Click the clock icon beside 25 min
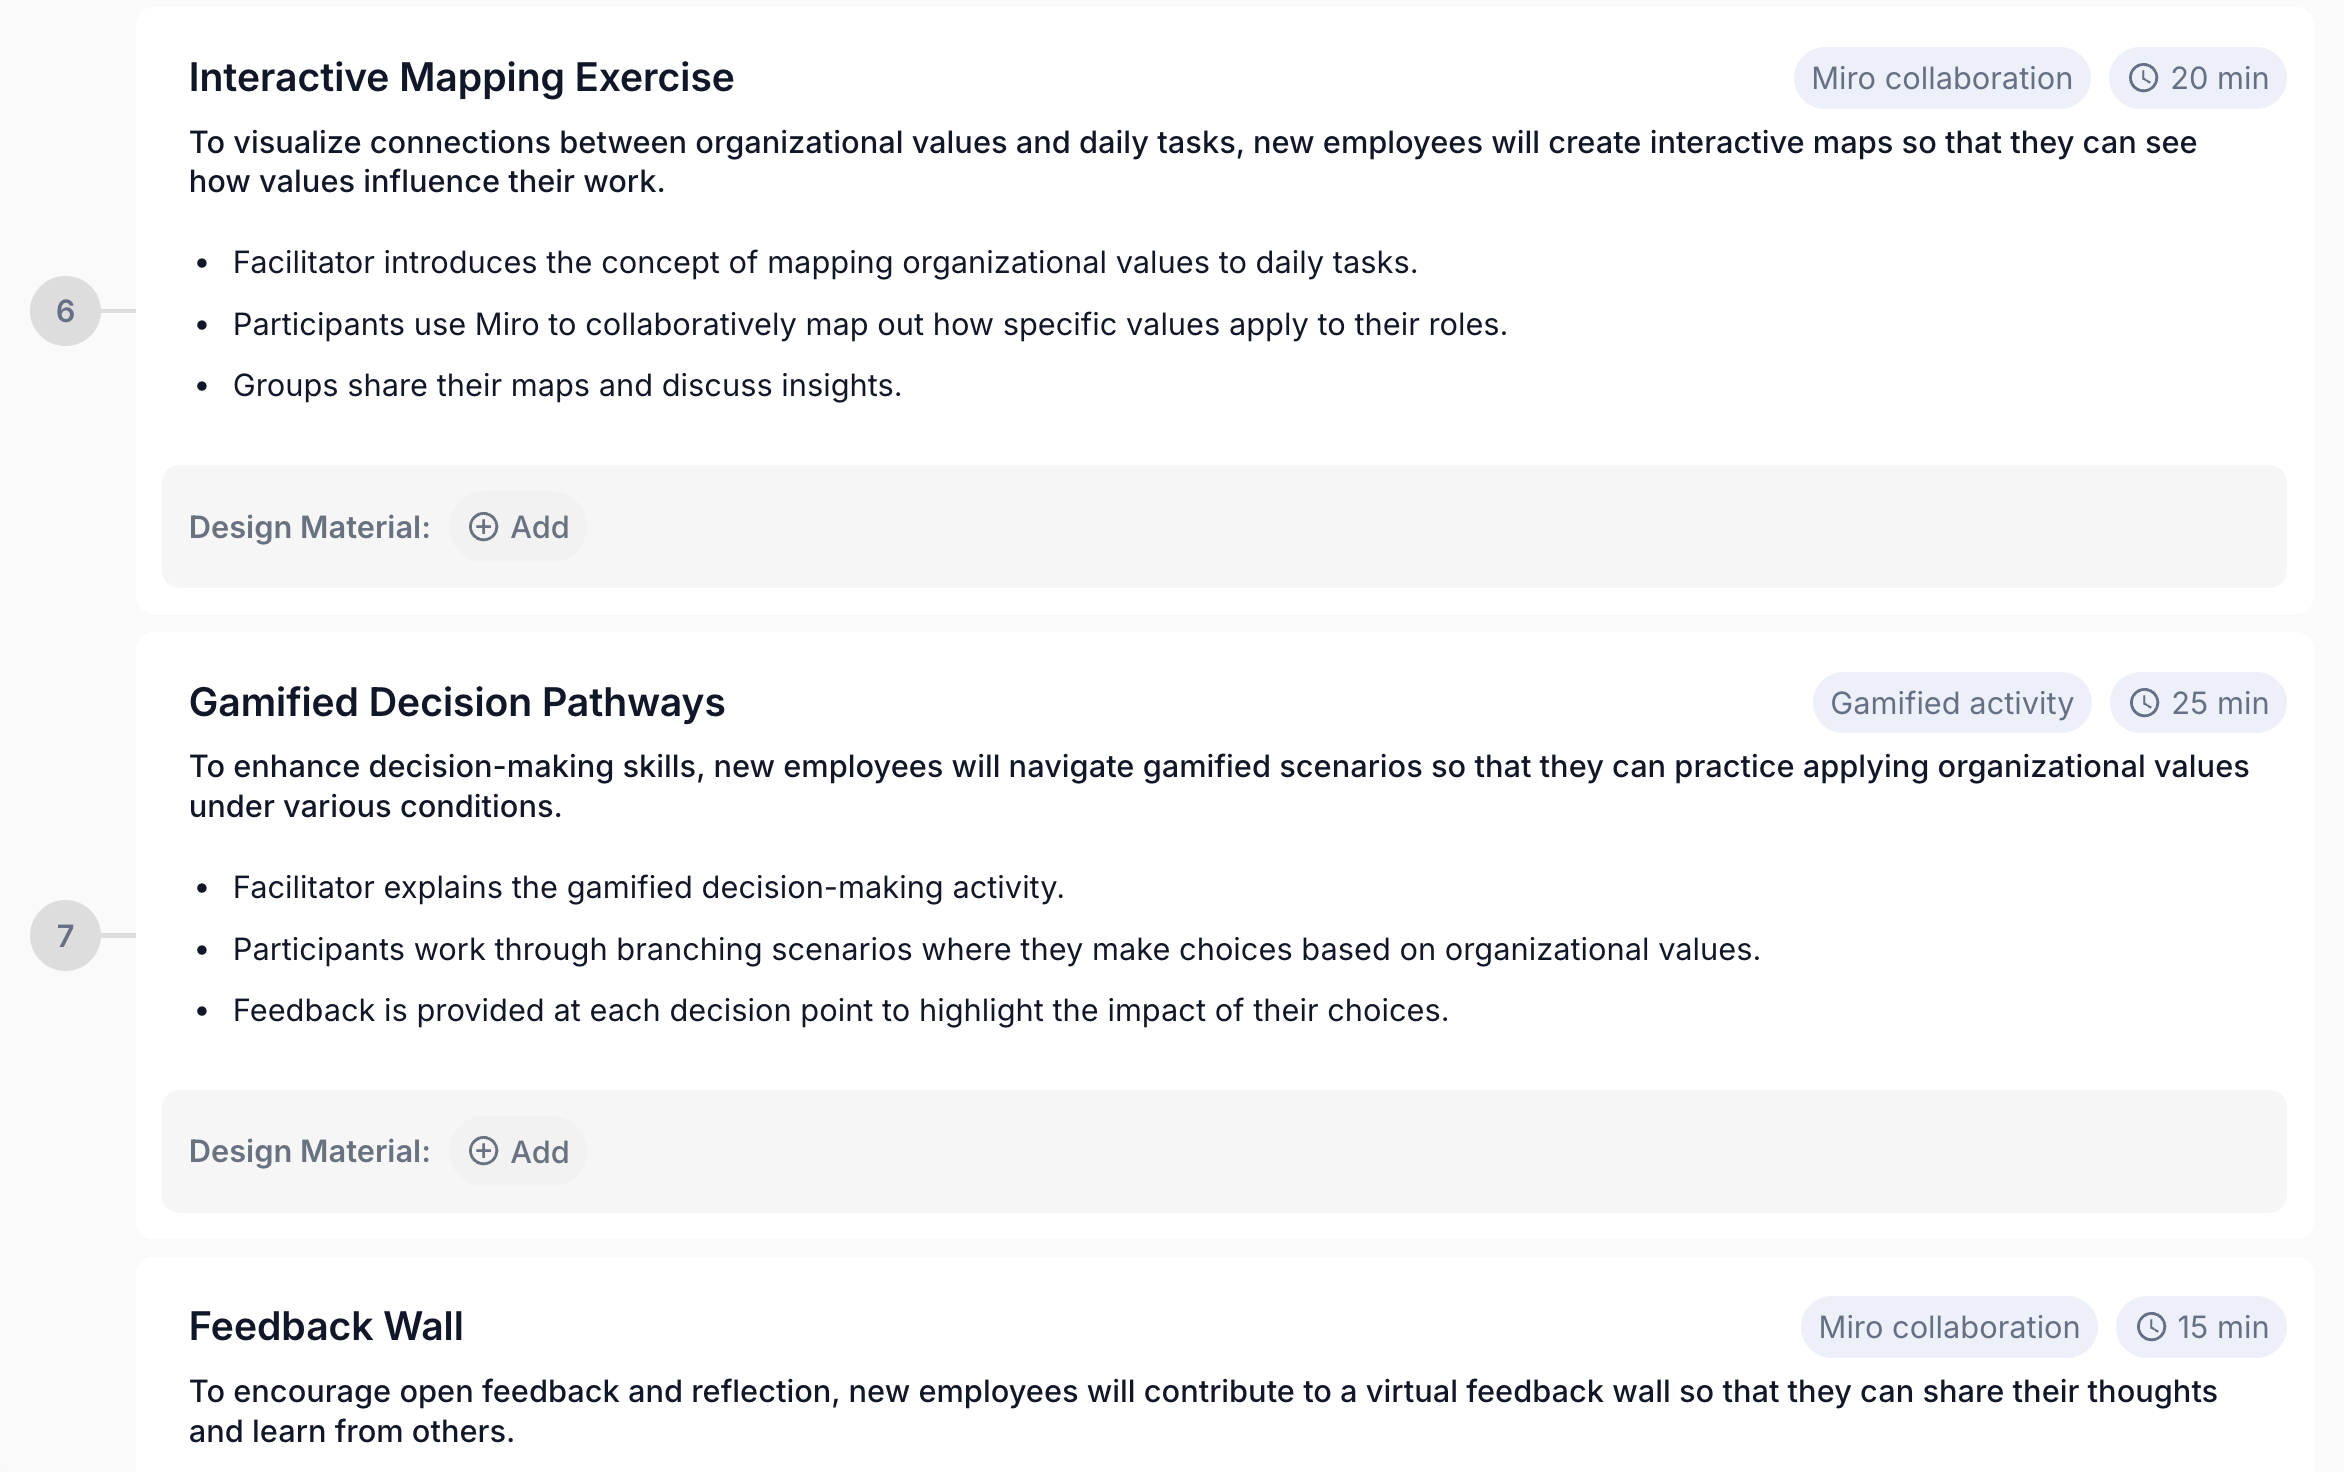The width and height of the screenshot is (2344, 1472). pos(2144,703)
